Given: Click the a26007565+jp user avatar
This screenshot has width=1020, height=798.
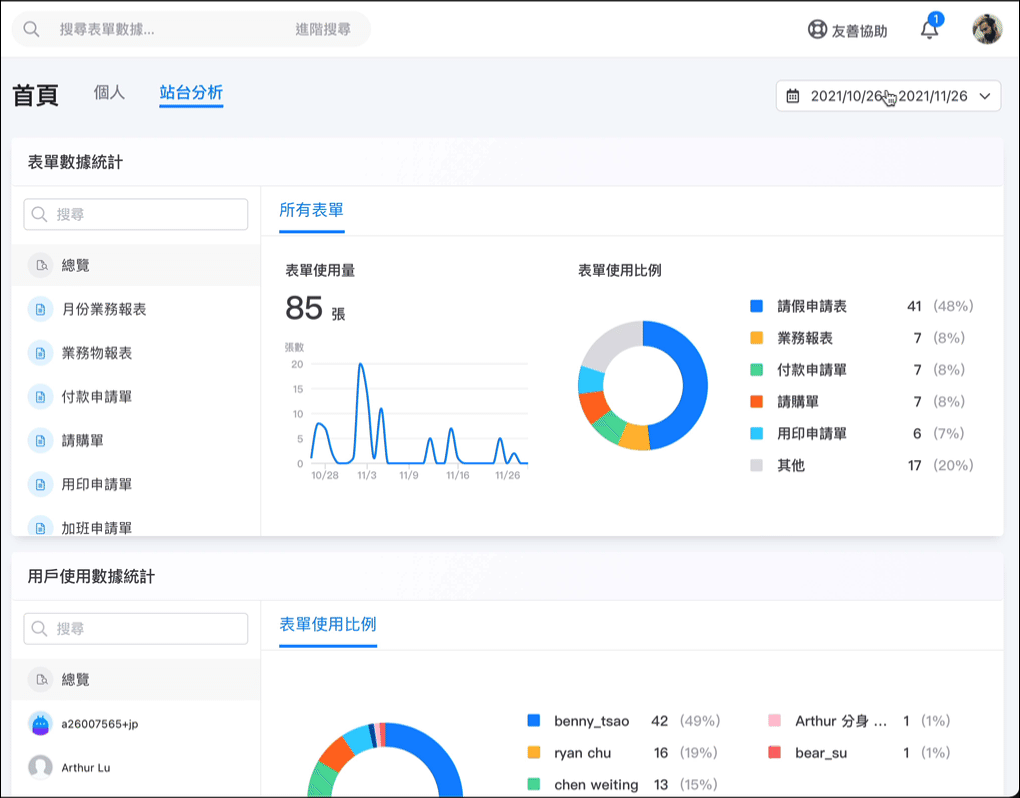Looking at the screenshot, I should click(x=40, y=724).
